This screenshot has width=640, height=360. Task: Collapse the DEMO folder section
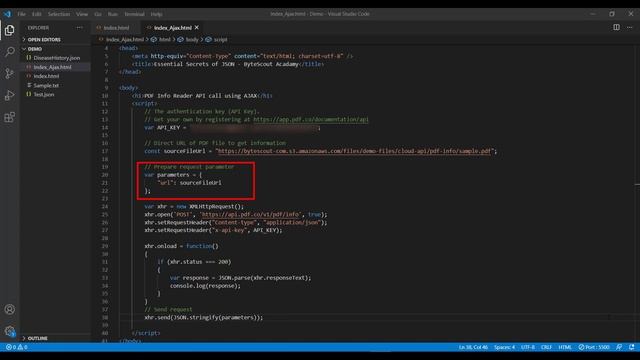click(35, 49)
